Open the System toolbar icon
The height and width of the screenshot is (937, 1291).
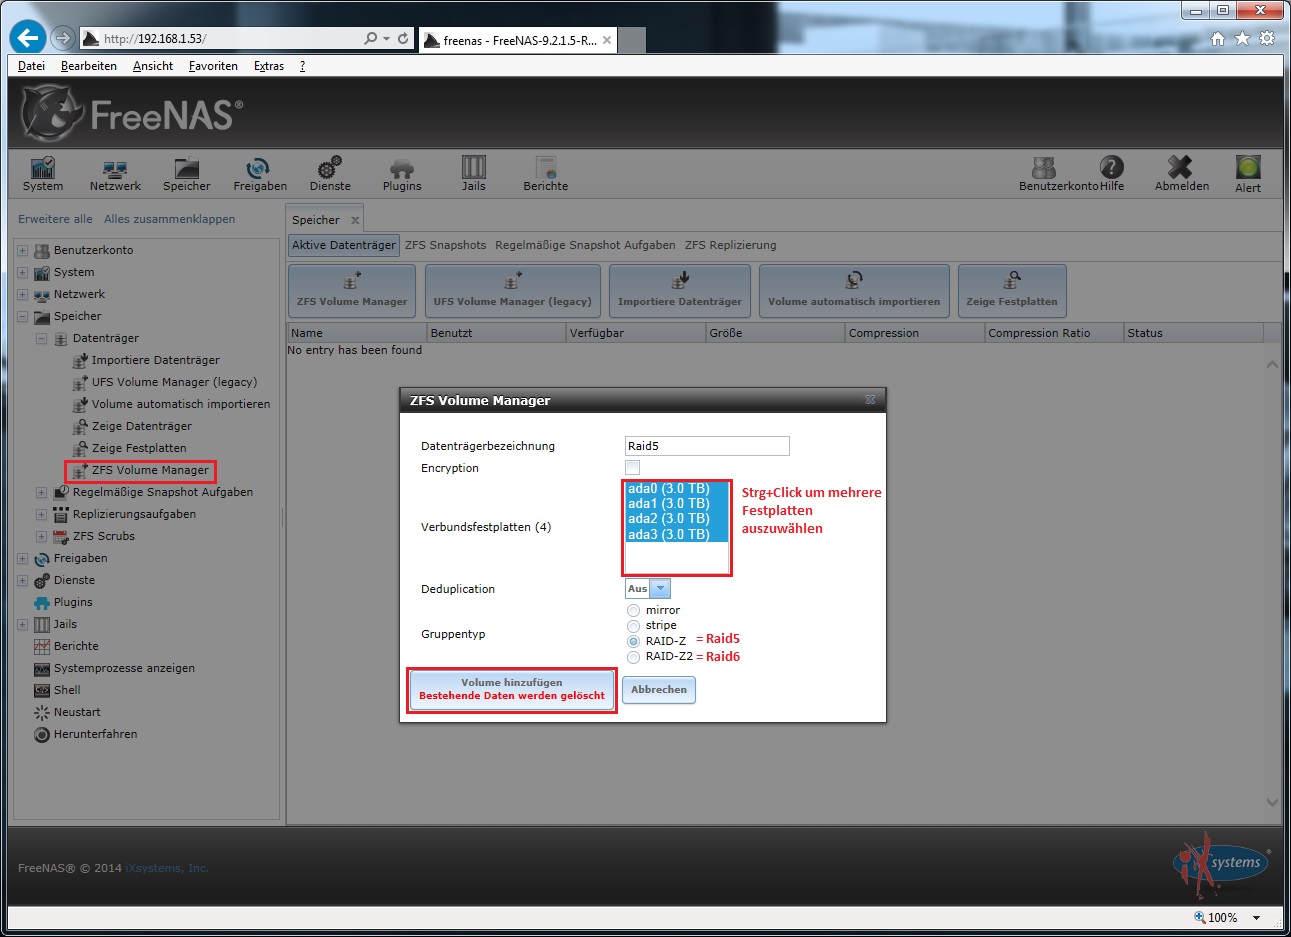[43, 173]
